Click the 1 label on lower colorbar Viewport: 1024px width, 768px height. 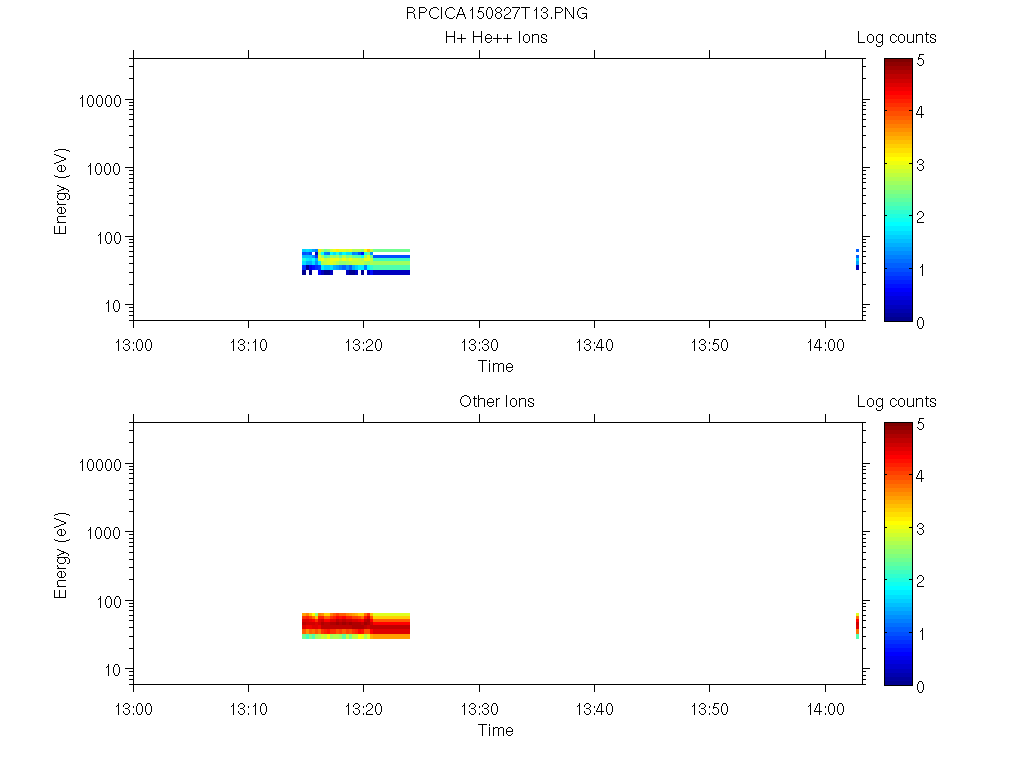[x=920, y=633]
